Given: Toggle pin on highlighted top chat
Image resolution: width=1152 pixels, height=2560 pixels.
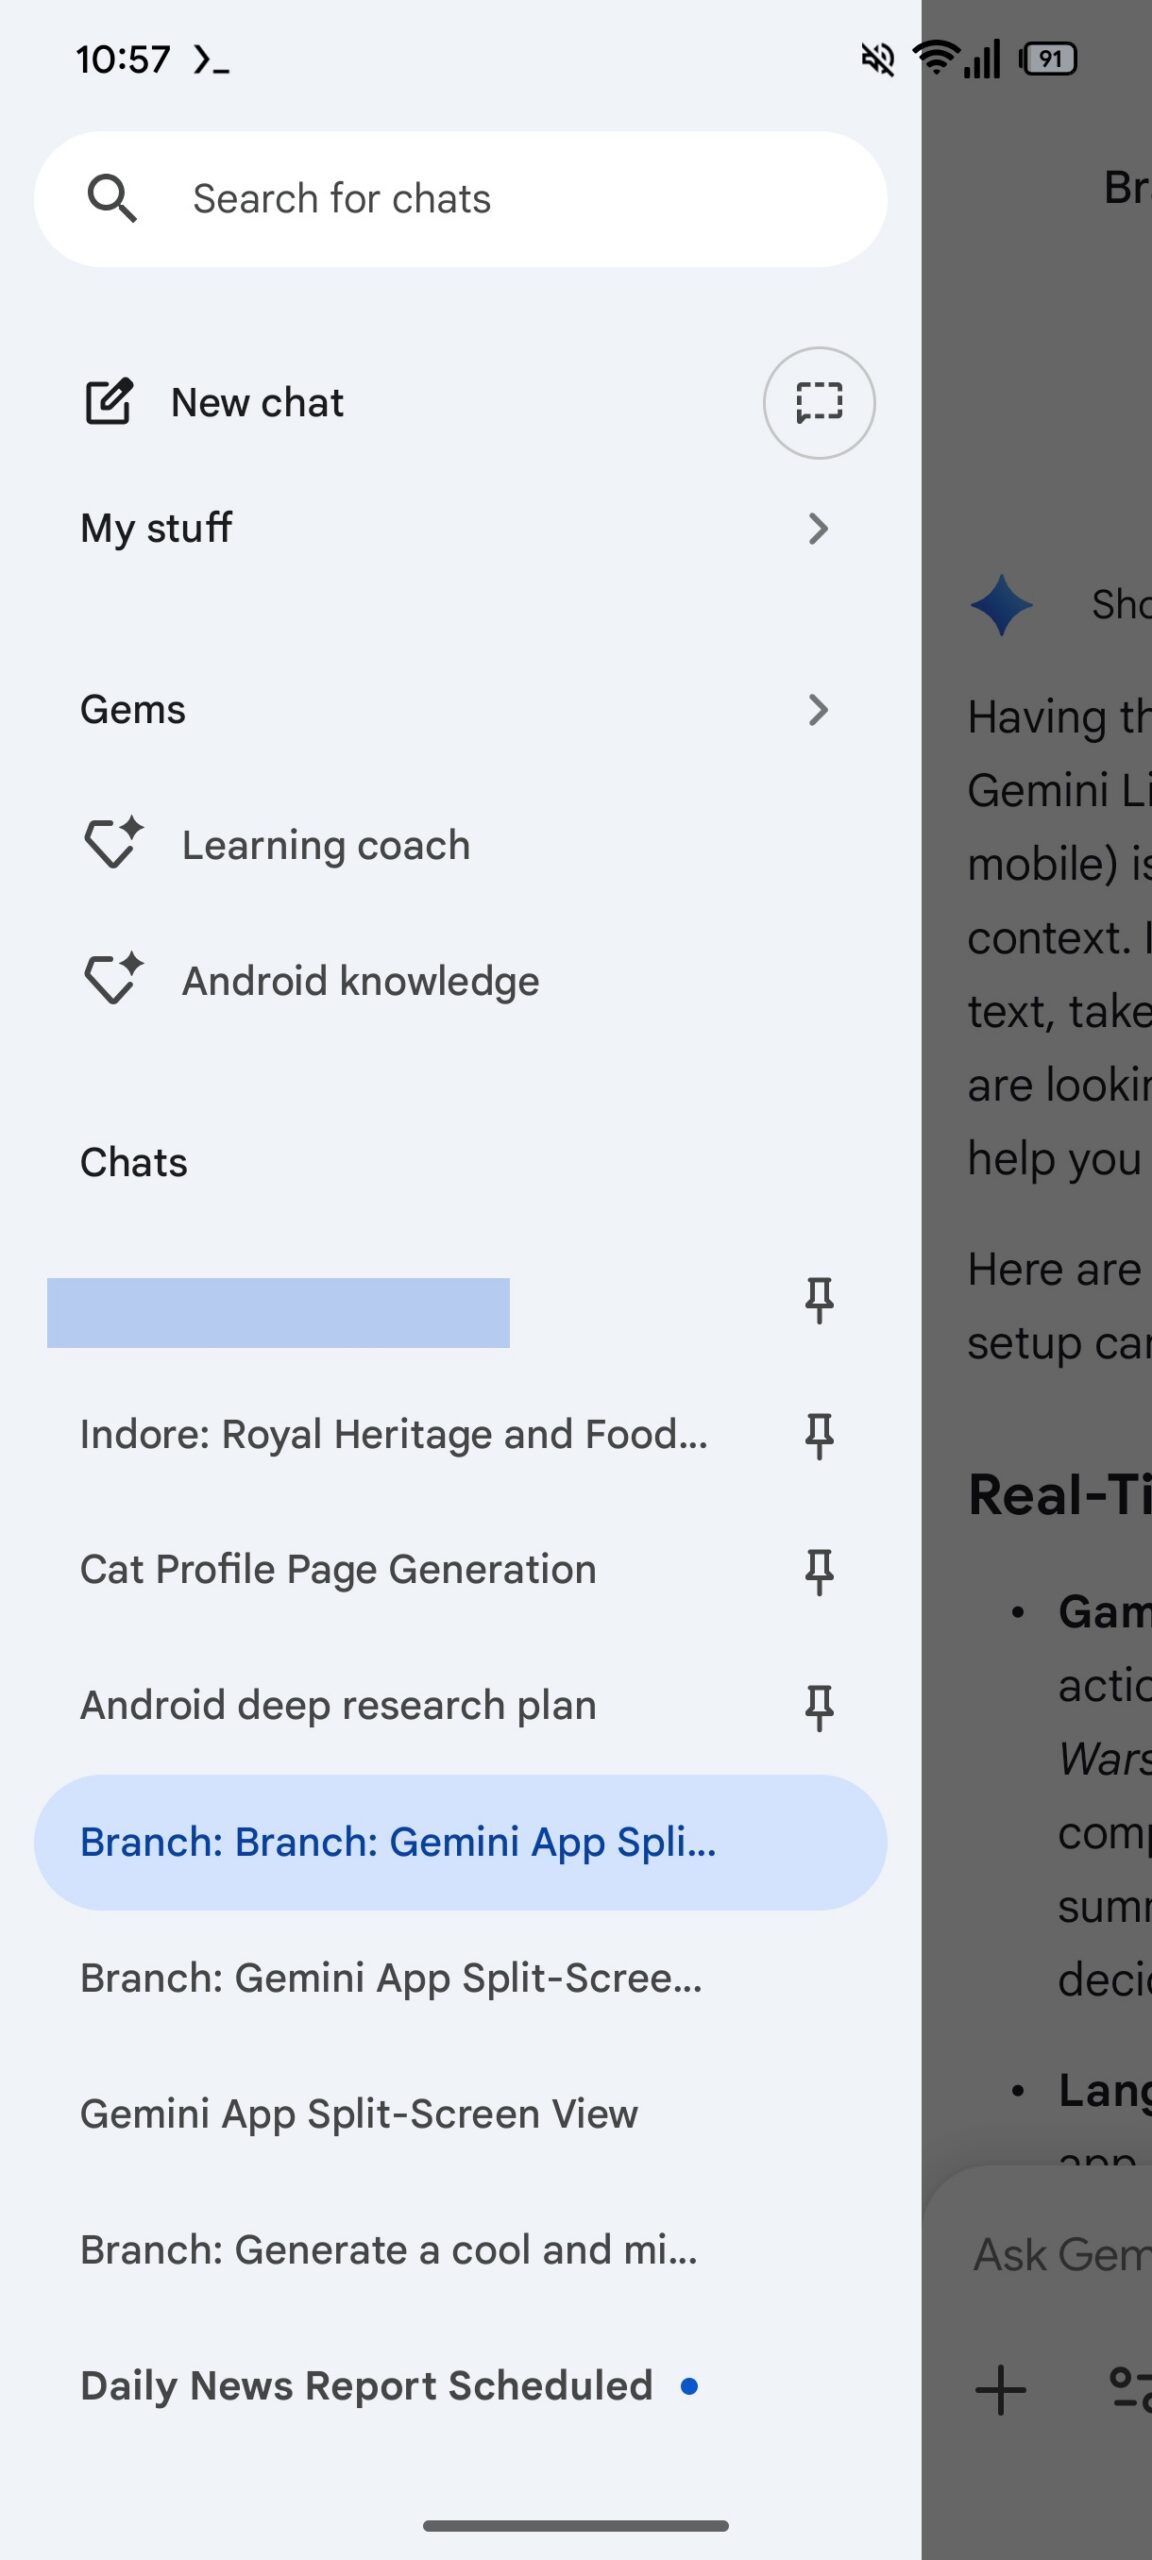Looking at the screenshot, I should (819, 1300).
